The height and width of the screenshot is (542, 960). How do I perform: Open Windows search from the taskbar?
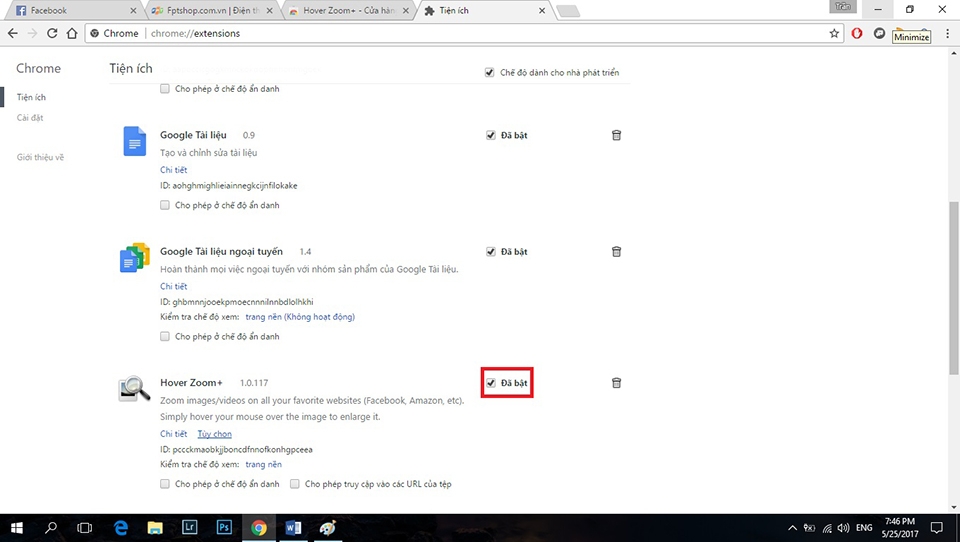coord(51,527)
